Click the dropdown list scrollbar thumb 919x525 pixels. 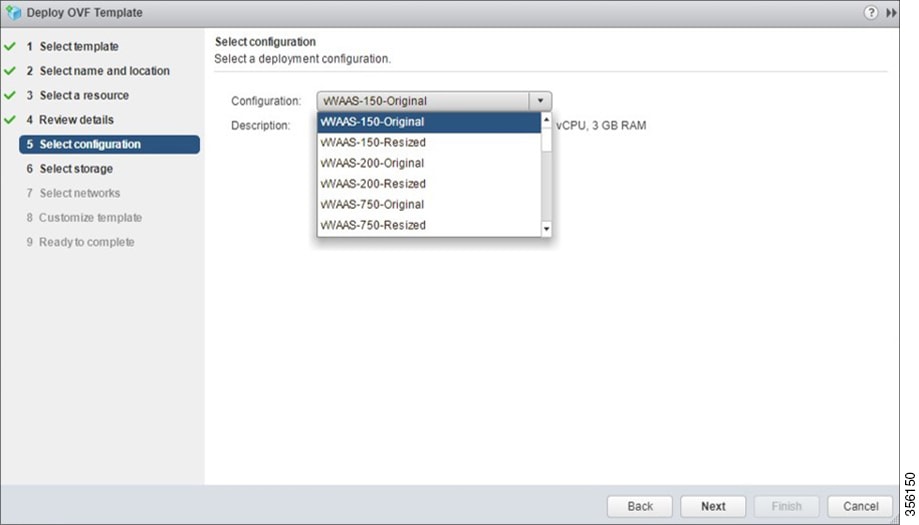pyautogui.click(x=546, y=139)
